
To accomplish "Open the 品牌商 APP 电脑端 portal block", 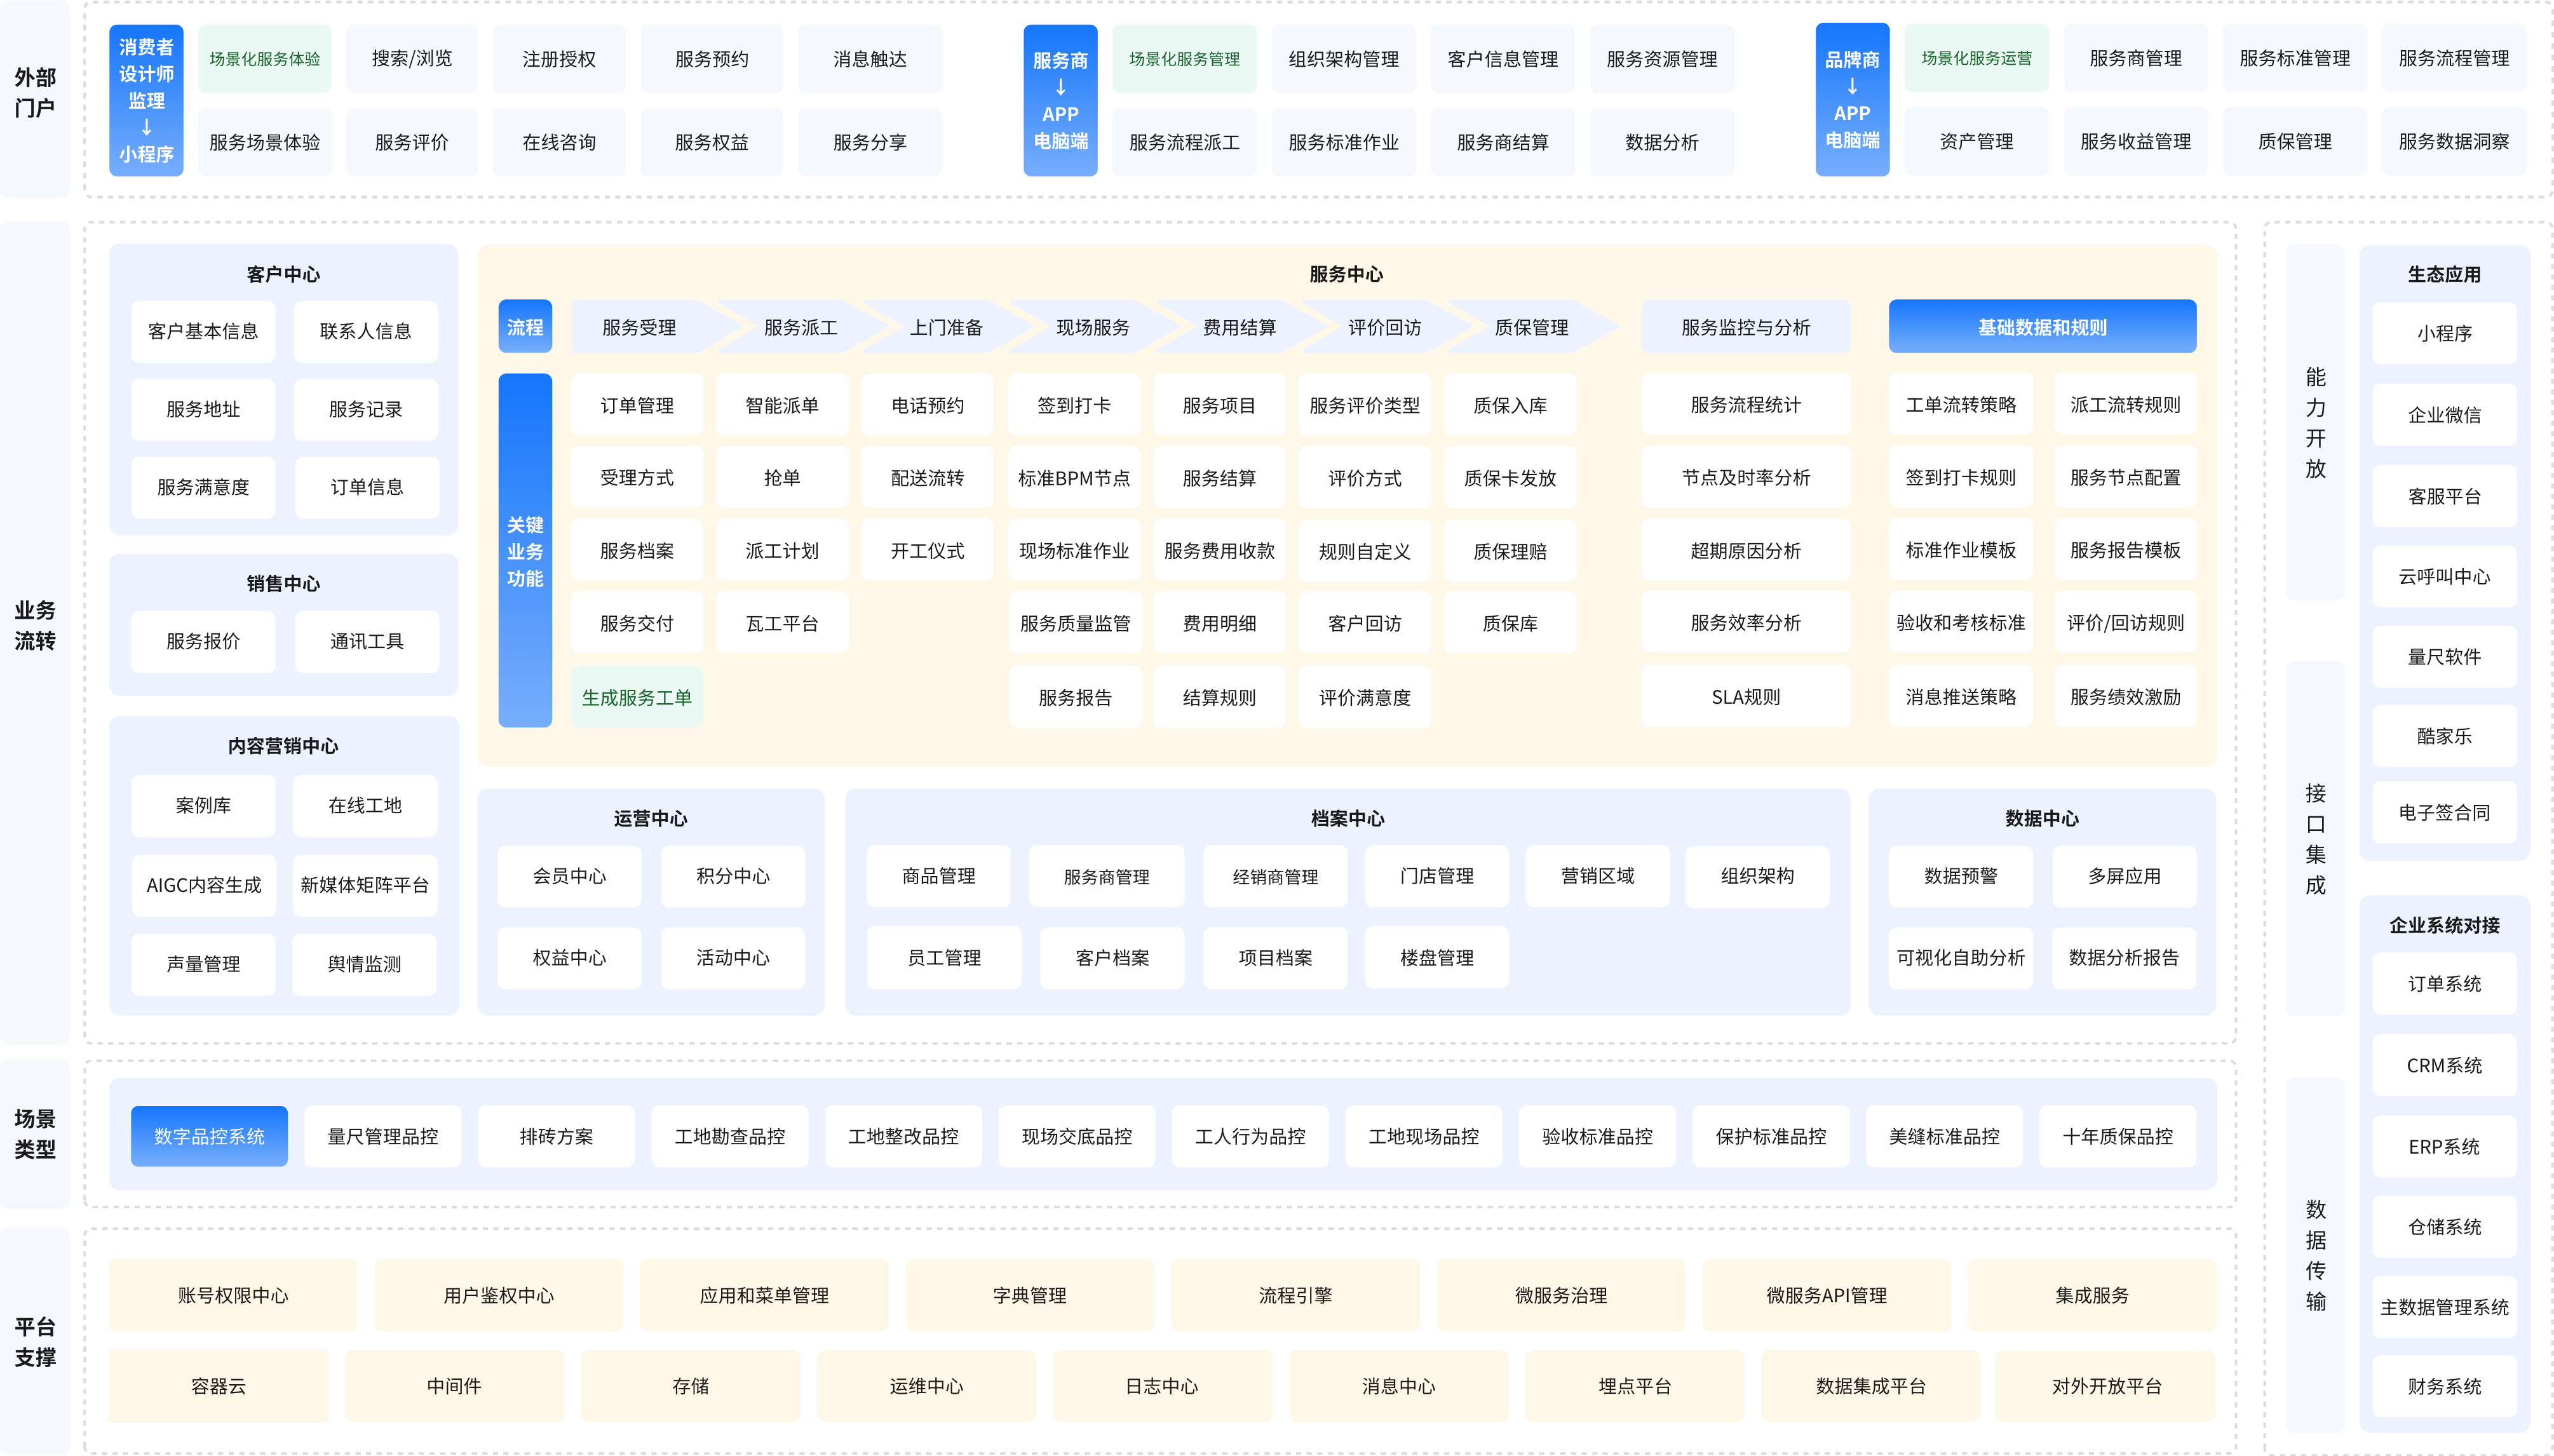I will click(x=1852, y=100).
